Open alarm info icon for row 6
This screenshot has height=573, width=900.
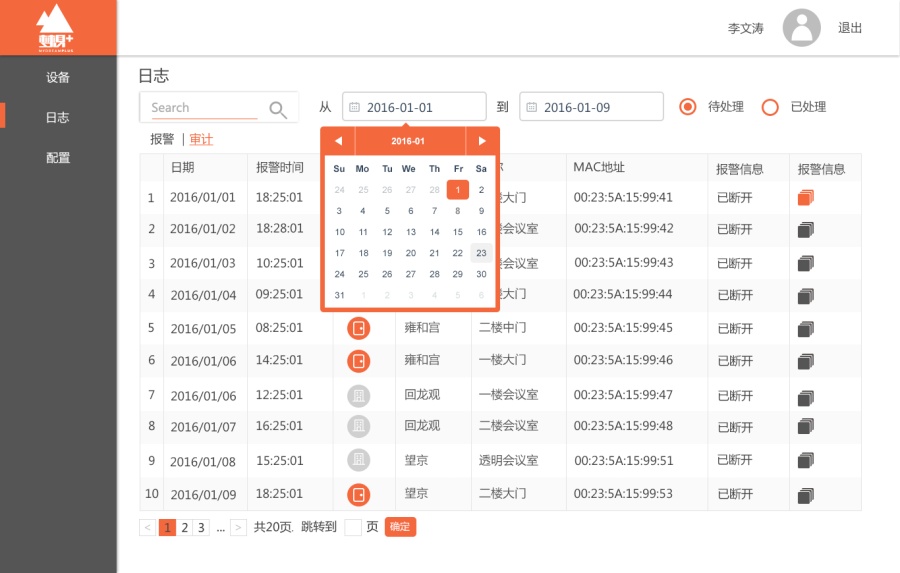coord(806,361)
